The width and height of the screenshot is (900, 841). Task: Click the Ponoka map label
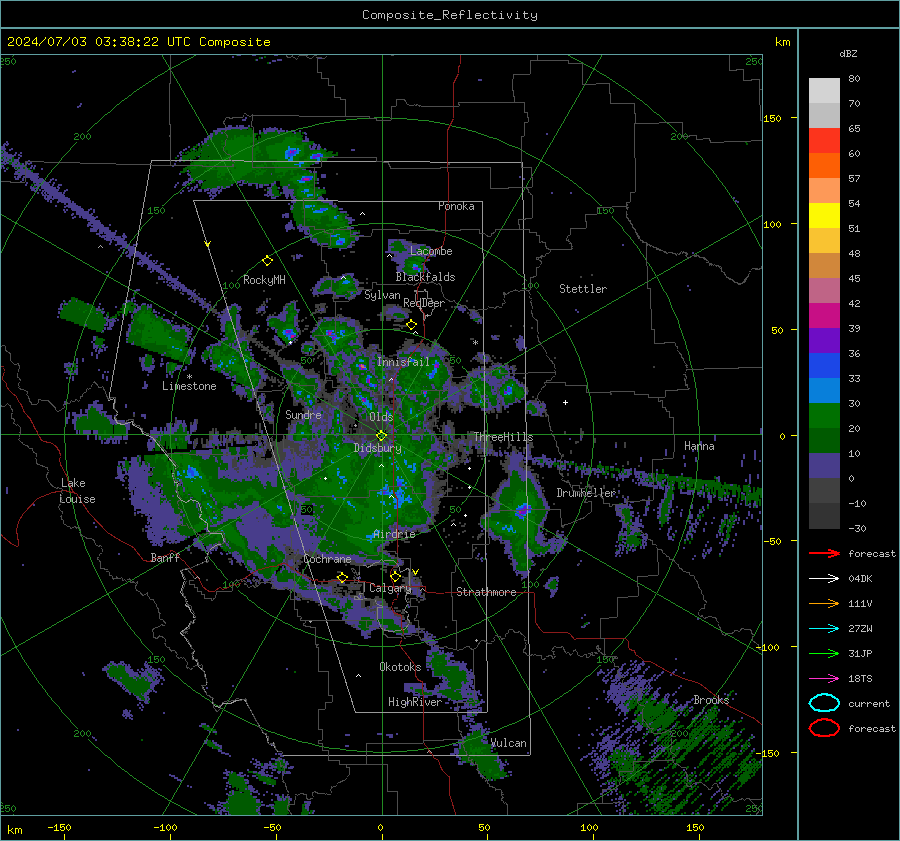click(x=456, y=206)
